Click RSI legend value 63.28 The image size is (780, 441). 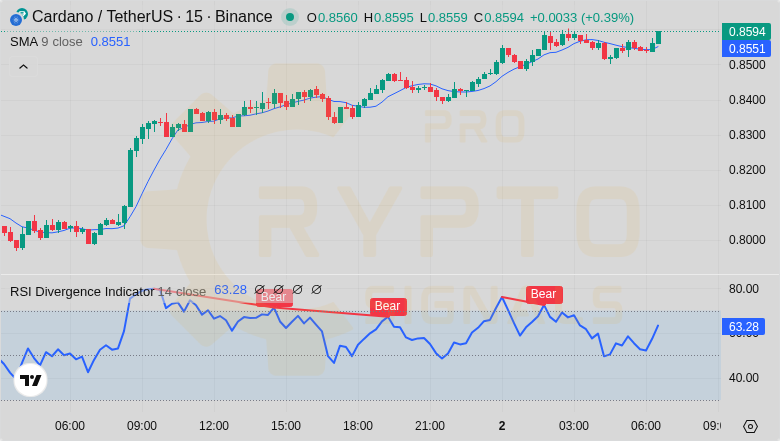[230, 290]
